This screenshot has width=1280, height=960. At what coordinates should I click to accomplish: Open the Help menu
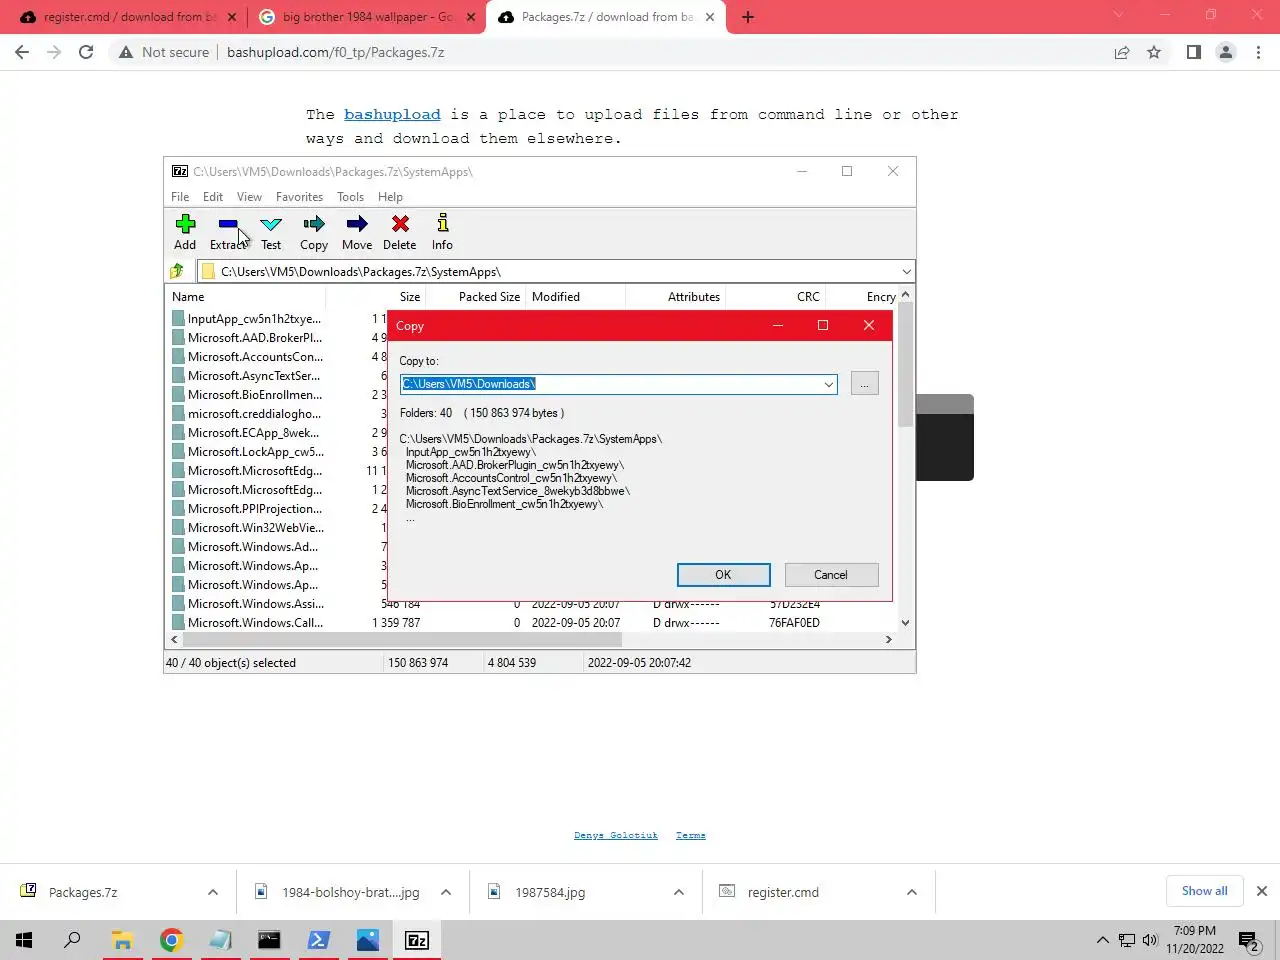(x=390, y=197)
